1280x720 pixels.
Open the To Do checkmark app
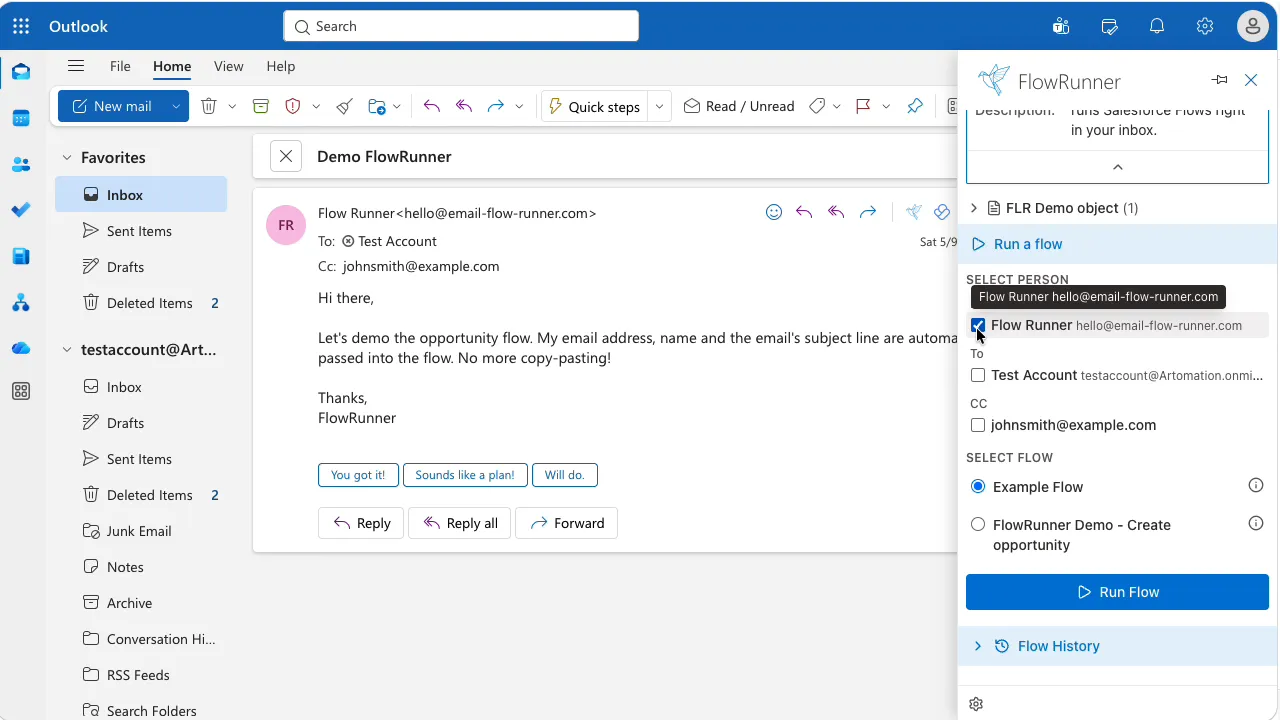tap(21, 210)
